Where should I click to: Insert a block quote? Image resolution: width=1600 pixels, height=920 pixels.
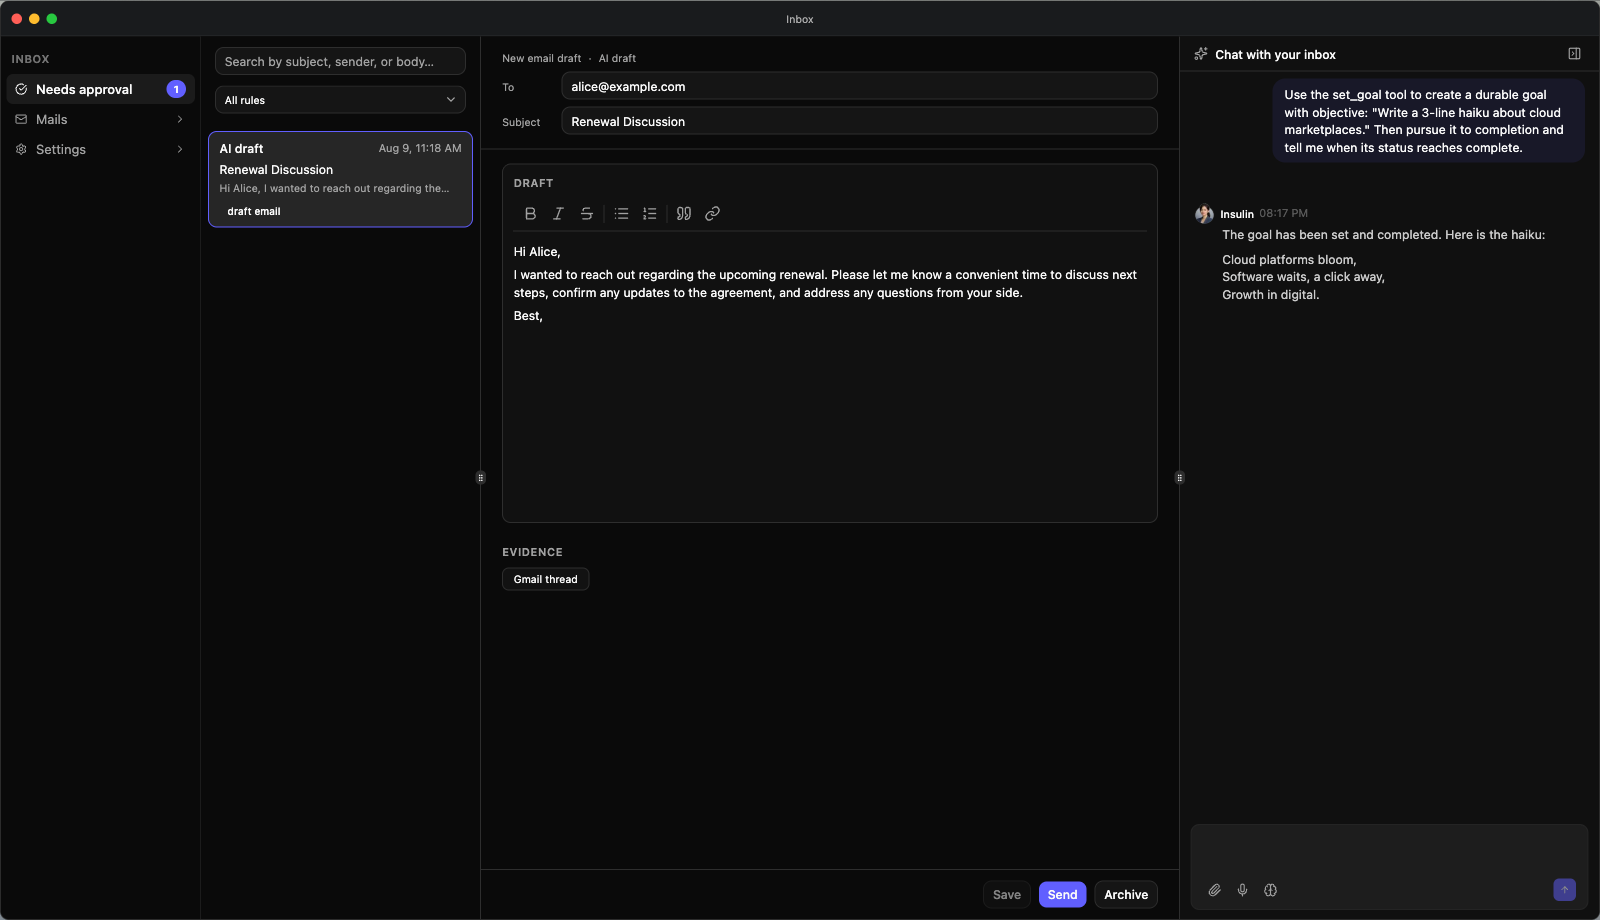click(x=684, y=213)
